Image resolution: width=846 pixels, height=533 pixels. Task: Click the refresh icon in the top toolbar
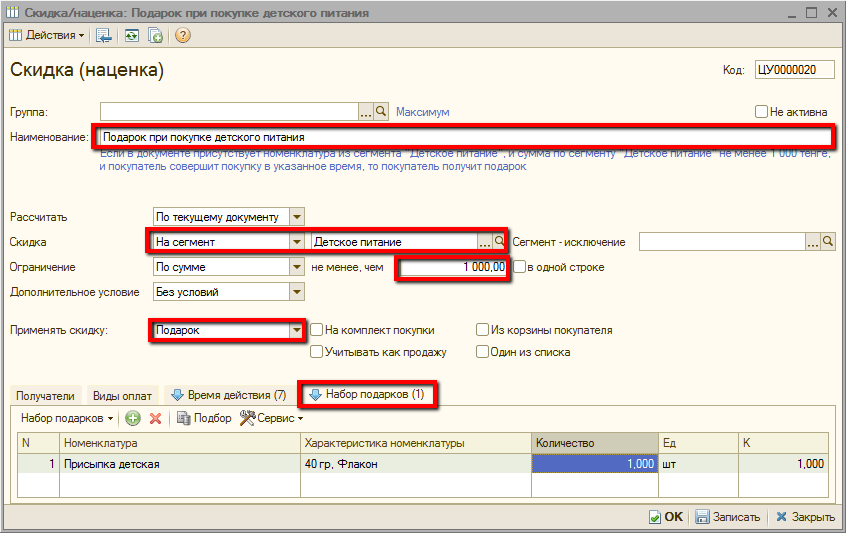point(131,35)
